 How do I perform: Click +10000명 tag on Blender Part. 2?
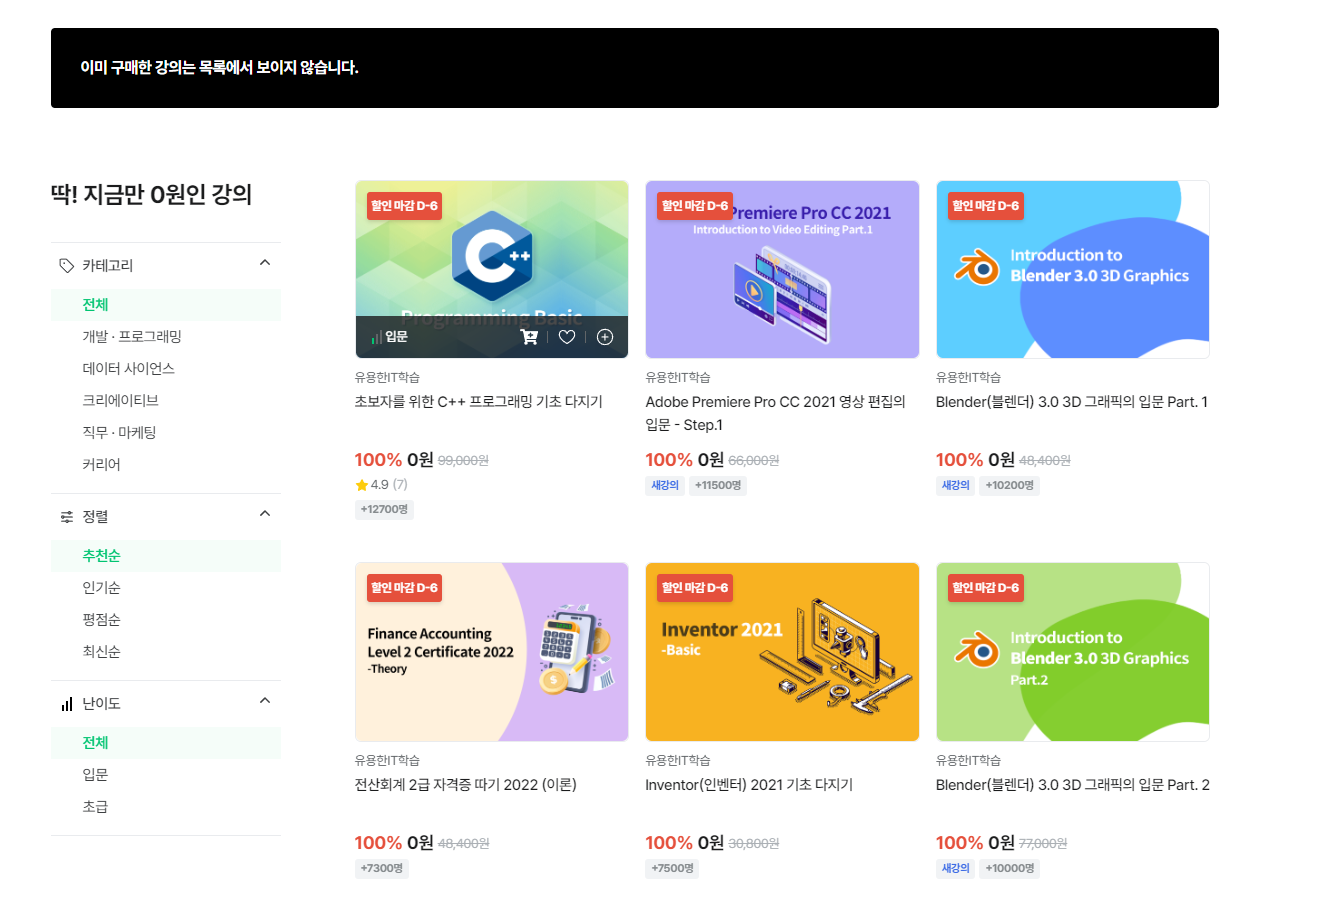1009,868
